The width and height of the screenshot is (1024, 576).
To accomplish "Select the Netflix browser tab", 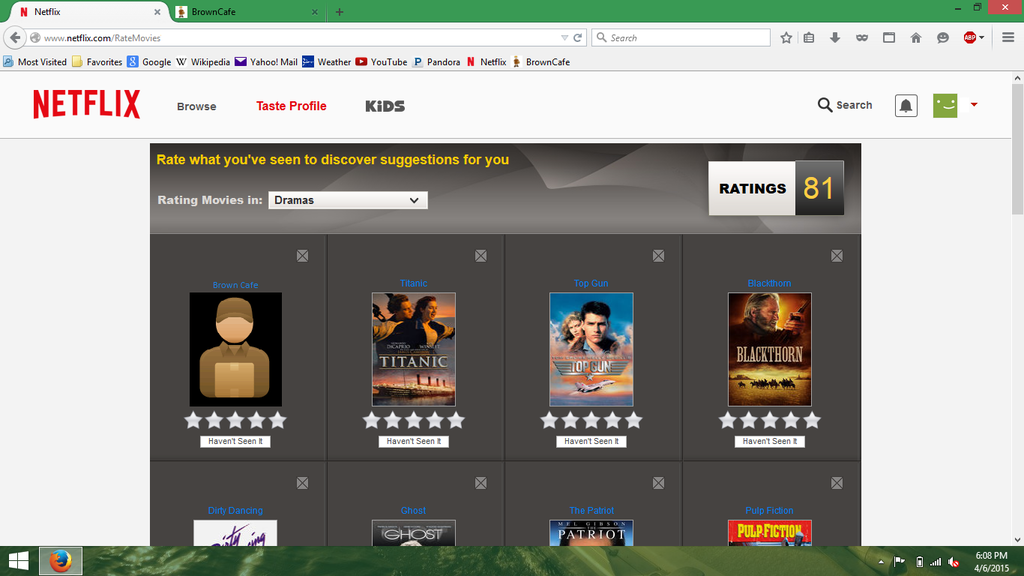I will pyautogui.click(x=87, y=12).
